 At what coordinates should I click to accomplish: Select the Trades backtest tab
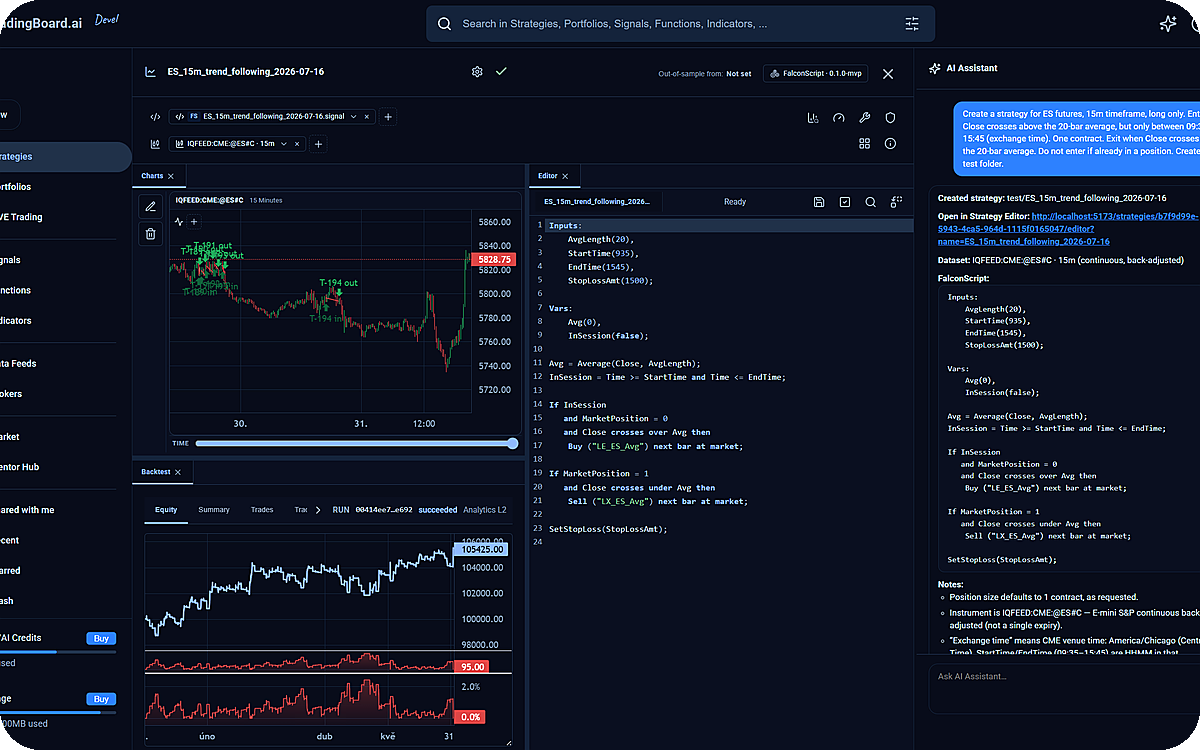[x=262, y=510]
